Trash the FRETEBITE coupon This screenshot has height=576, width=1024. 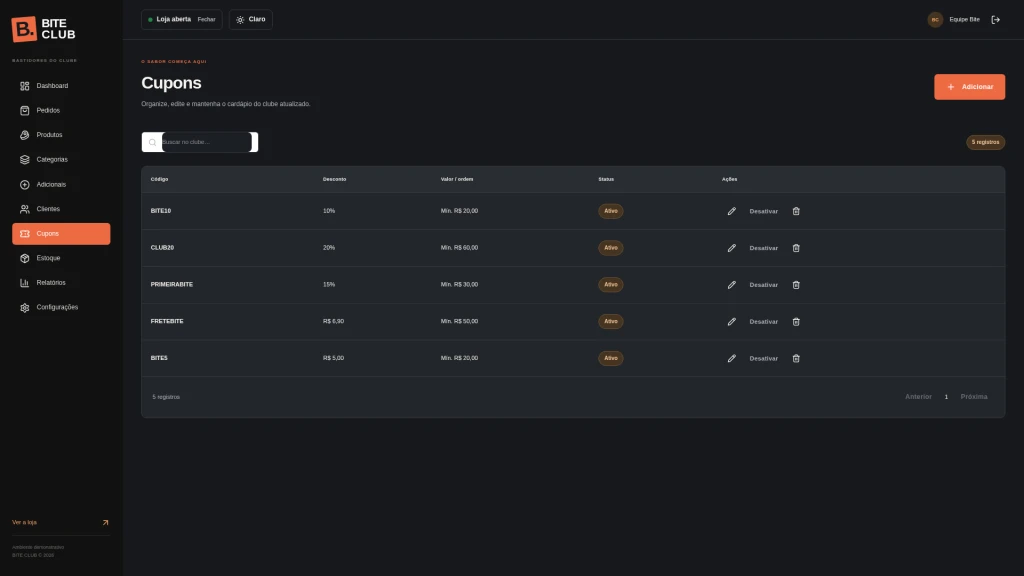[796, 321]
